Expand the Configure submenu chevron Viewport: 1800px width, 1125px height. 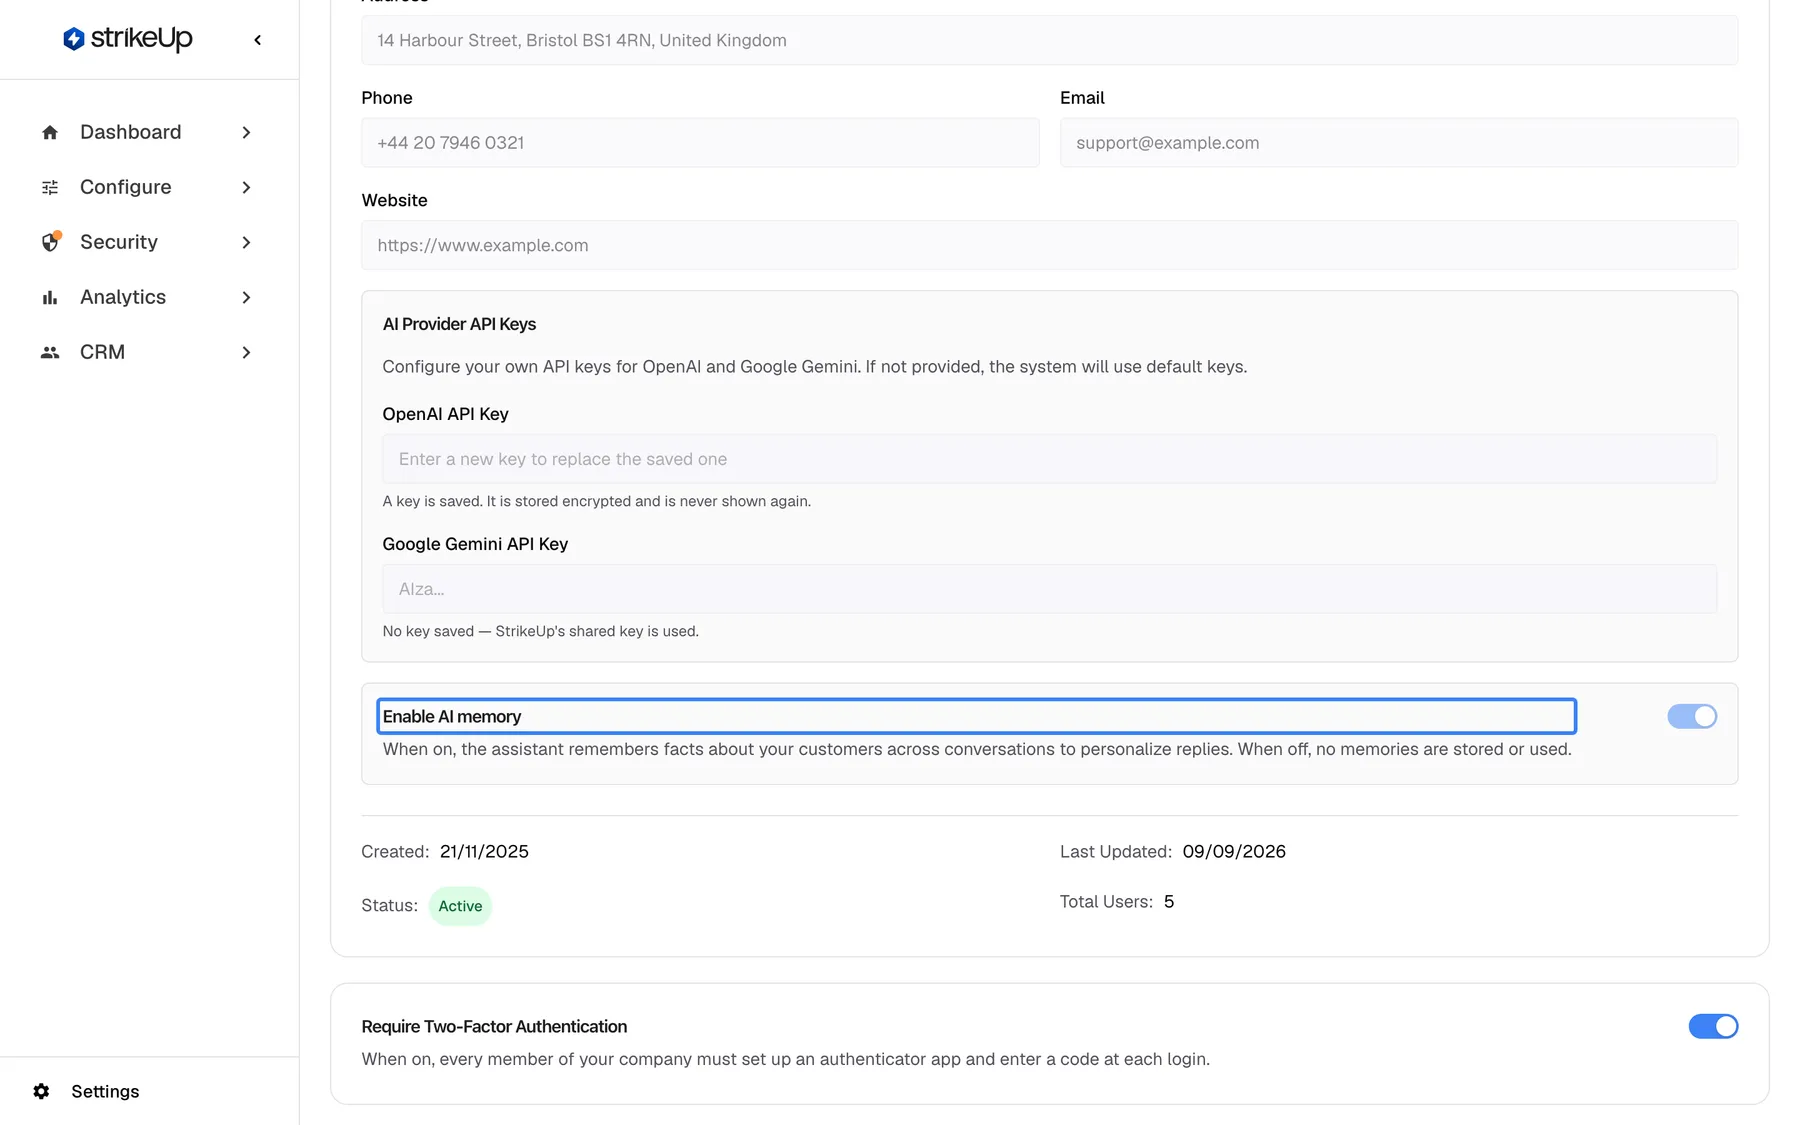pyautogui.click(x=246, y=187)
